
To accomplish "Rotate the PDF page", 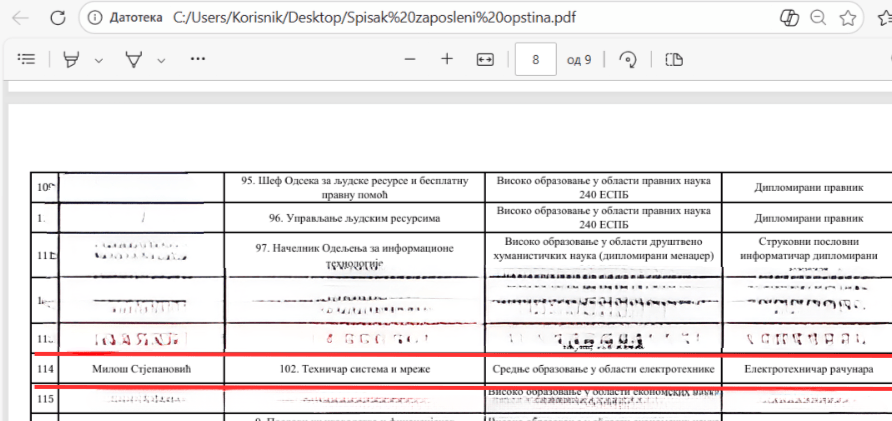I will (x=630, y=60).
